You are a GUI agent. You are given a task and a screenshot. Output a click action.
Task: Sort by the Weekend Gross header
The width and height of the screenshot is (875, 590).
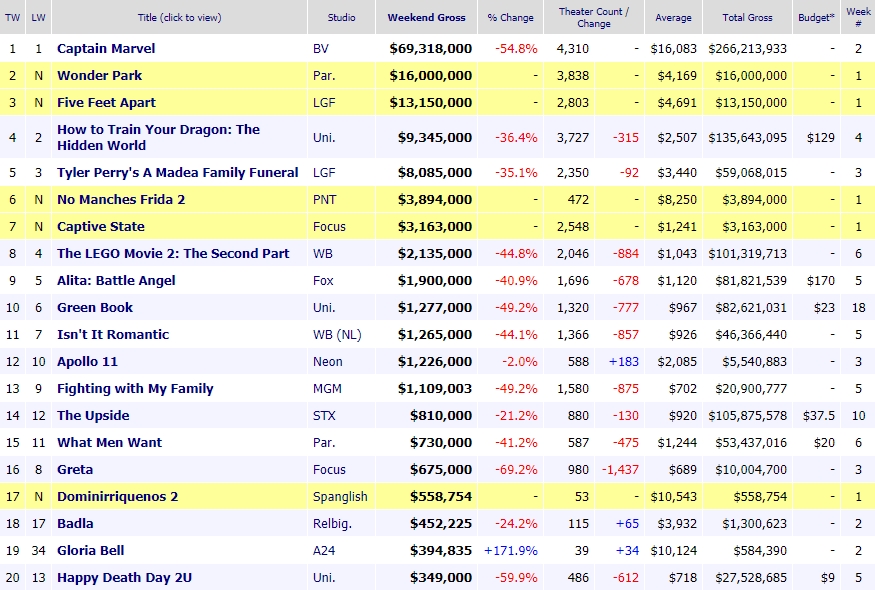pyautogui.click(x=426, y=17)
